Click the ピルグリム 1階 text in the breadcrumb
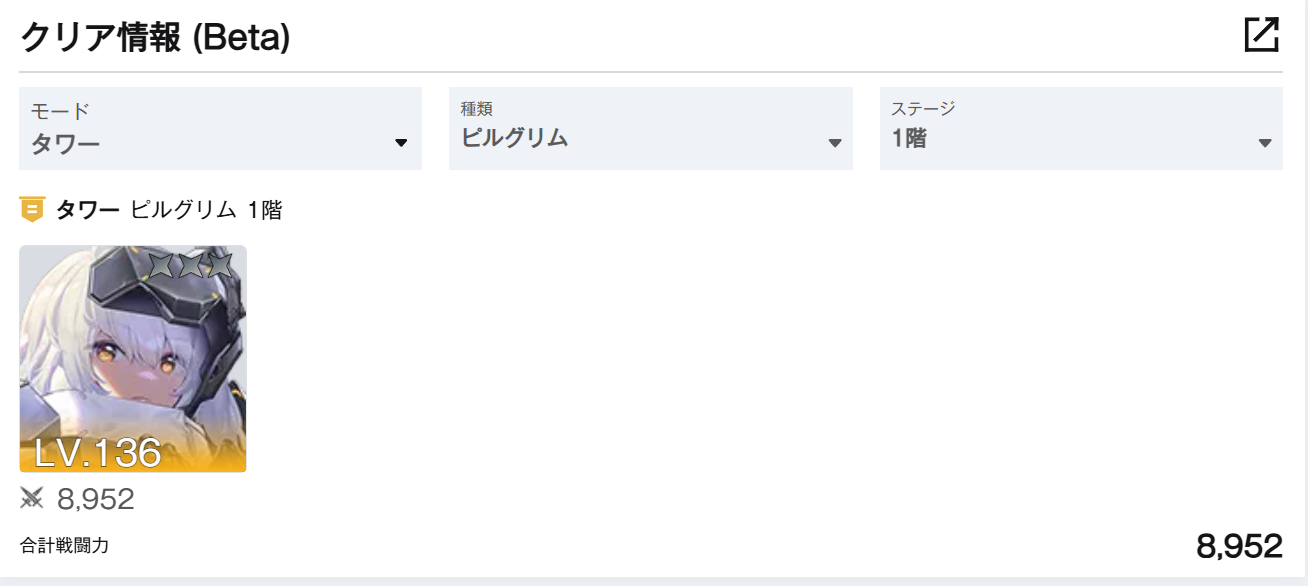 (x=206, y=210)
